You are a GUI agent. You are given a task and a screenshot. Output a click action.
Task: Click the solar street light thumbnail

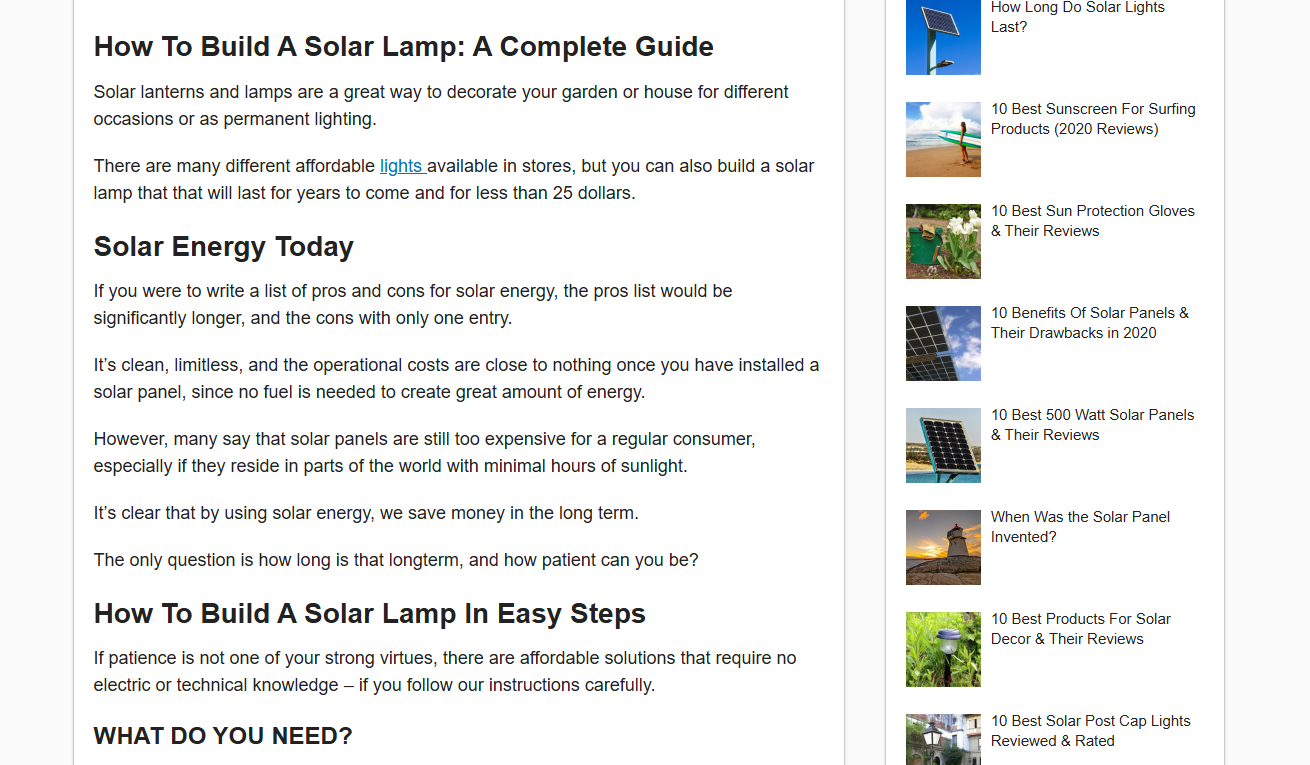click(943, 37)
